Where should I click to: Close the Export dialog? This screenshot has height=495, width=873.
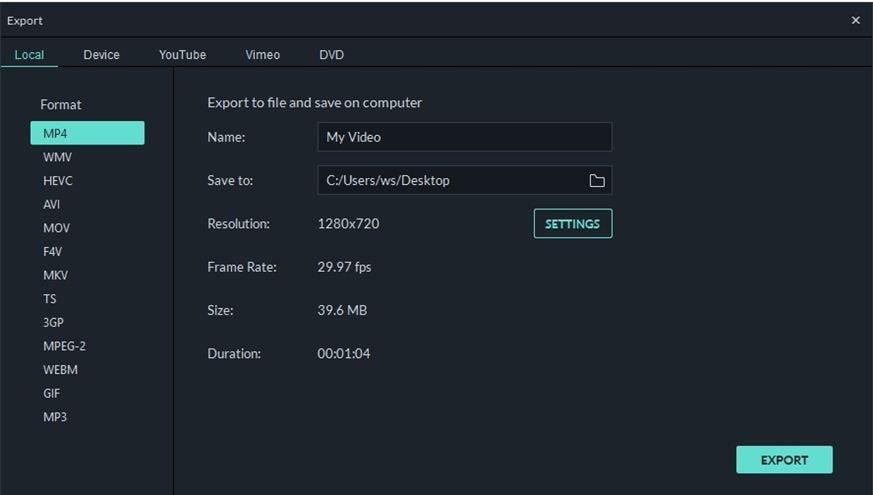coord(855,20)
